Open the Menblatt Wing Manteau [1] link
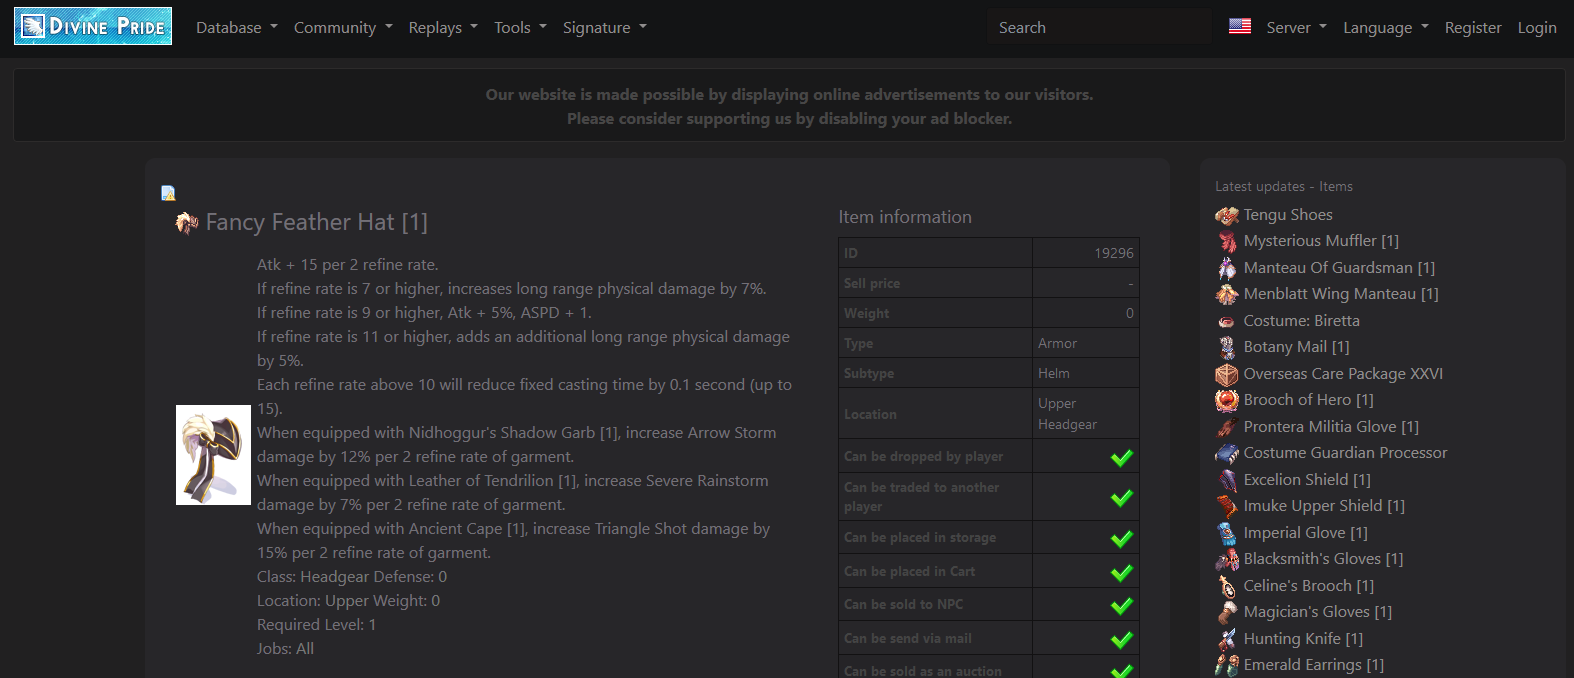 (1341, 294)
